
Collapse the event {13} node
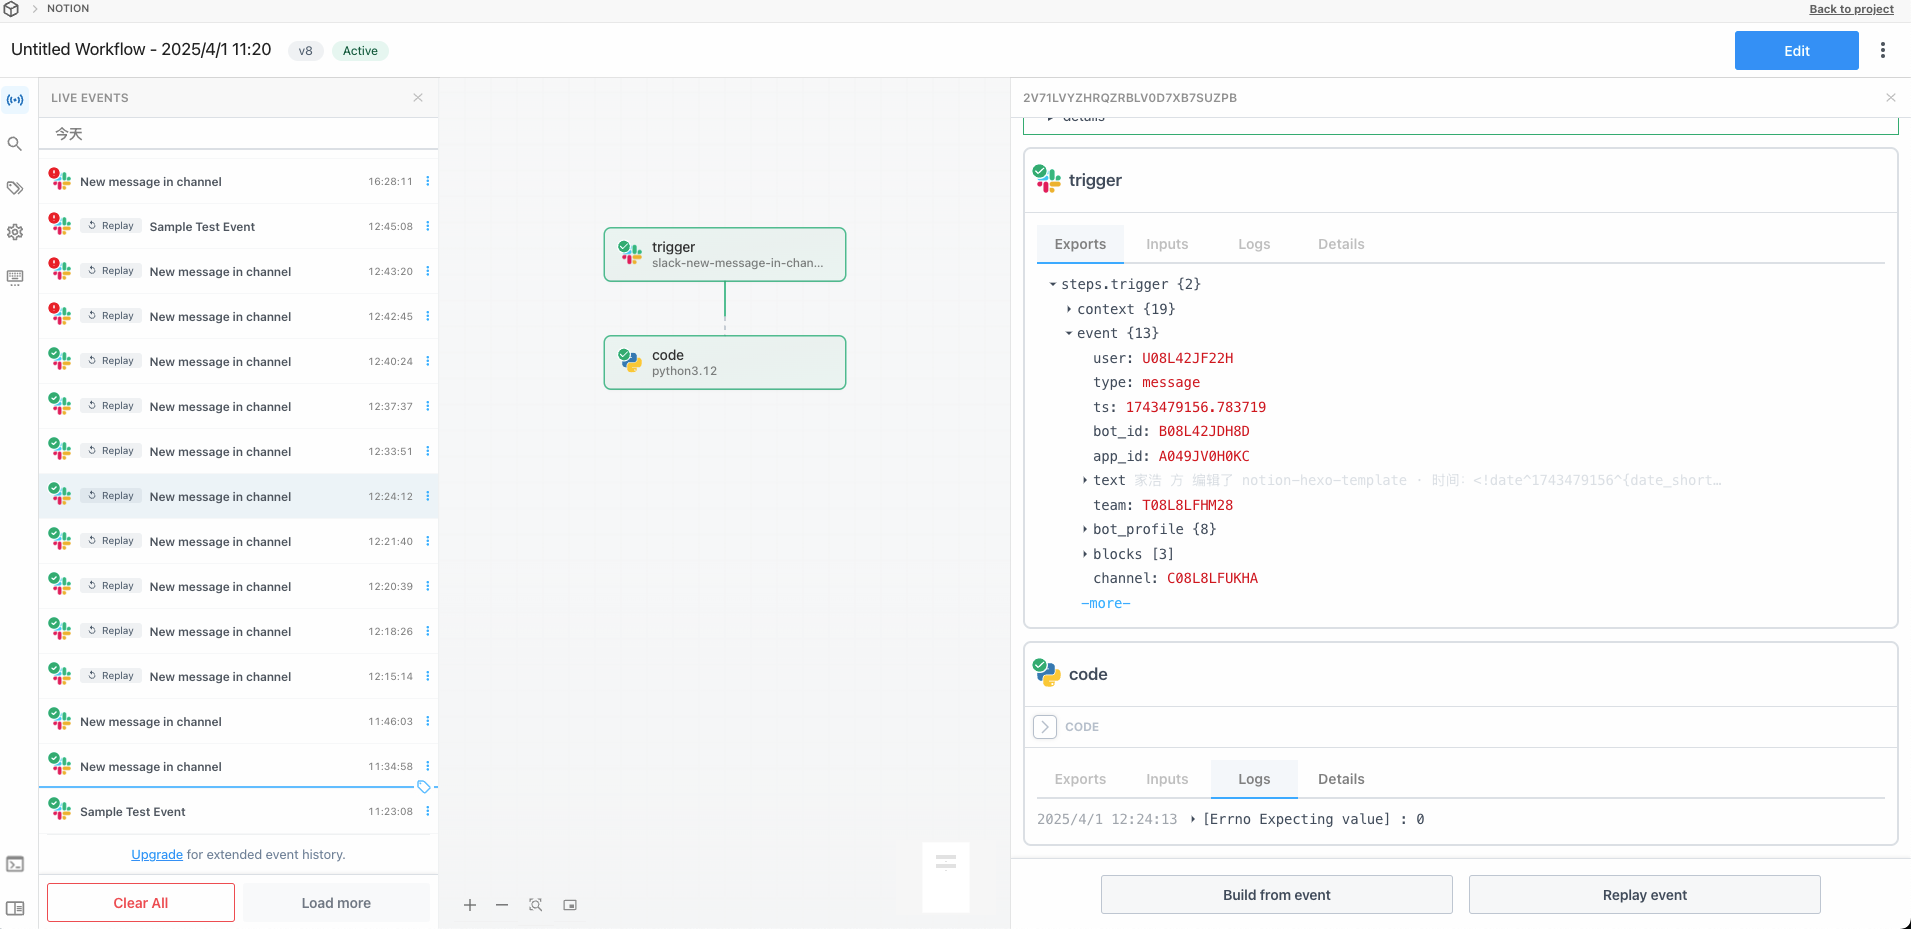click(1069, 334)
